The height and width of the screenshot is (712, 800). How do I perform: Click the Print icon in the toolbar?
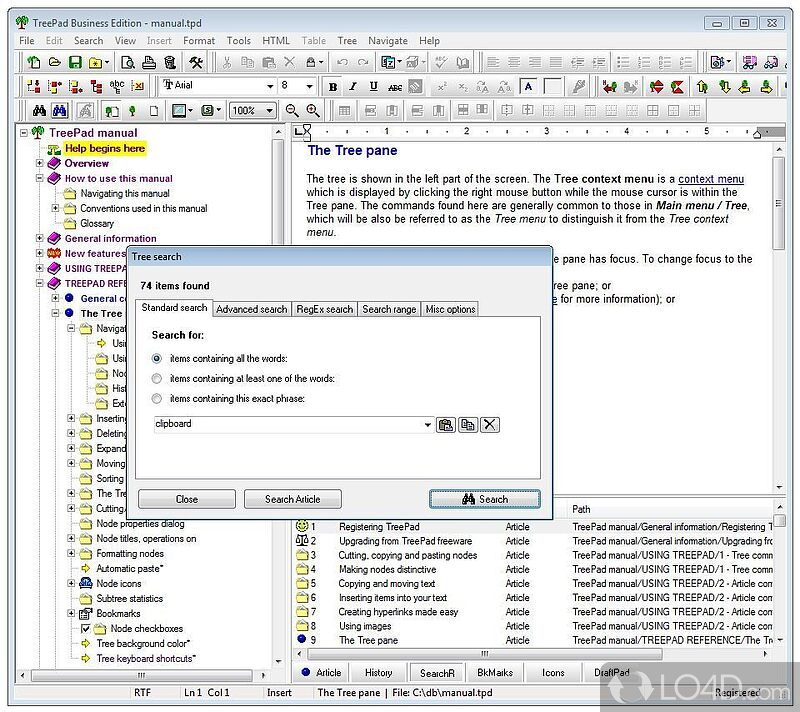[148, 62]
